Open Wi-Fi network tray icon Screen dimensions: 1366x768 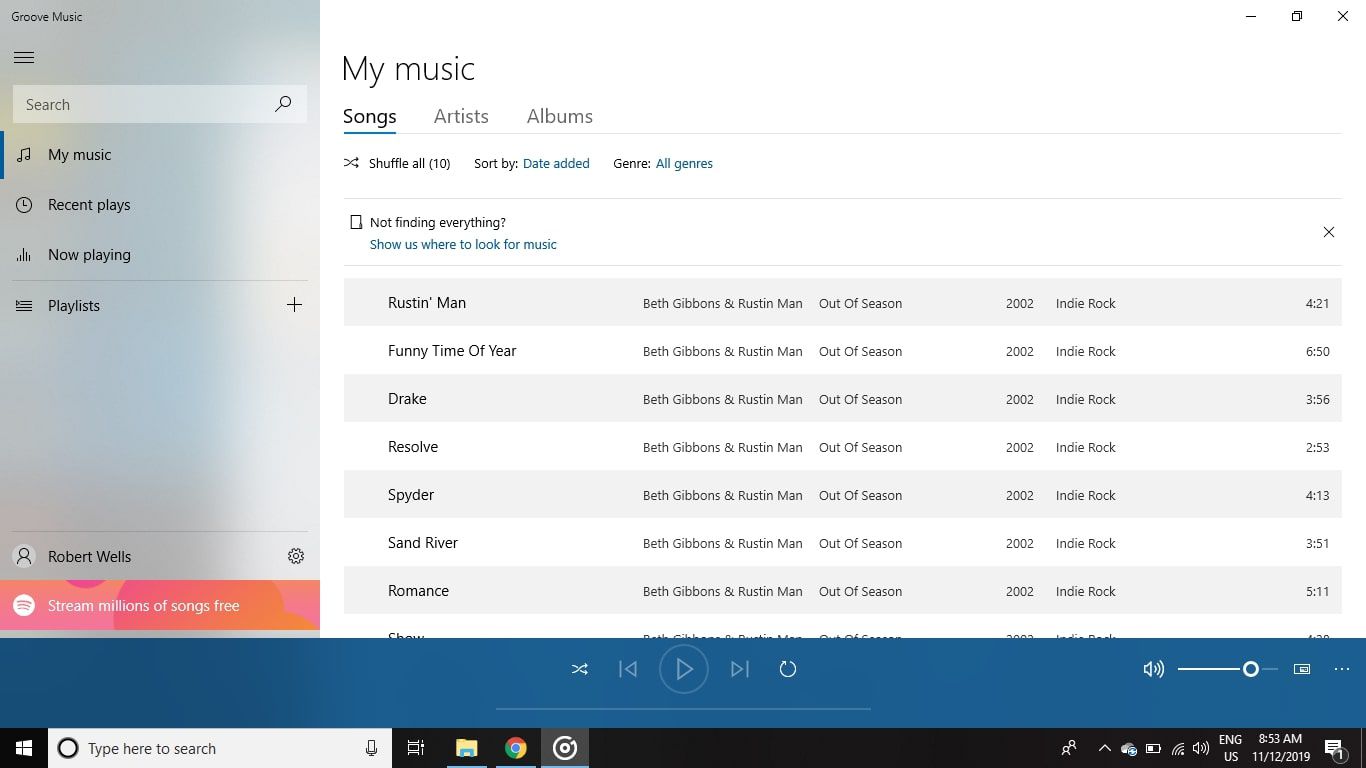pyautogui.click(x=1178, y=748)
